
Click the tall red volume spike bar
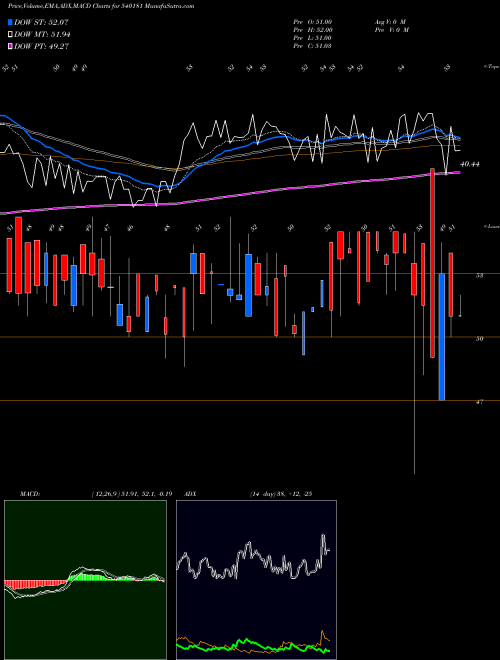click(432, 263)
